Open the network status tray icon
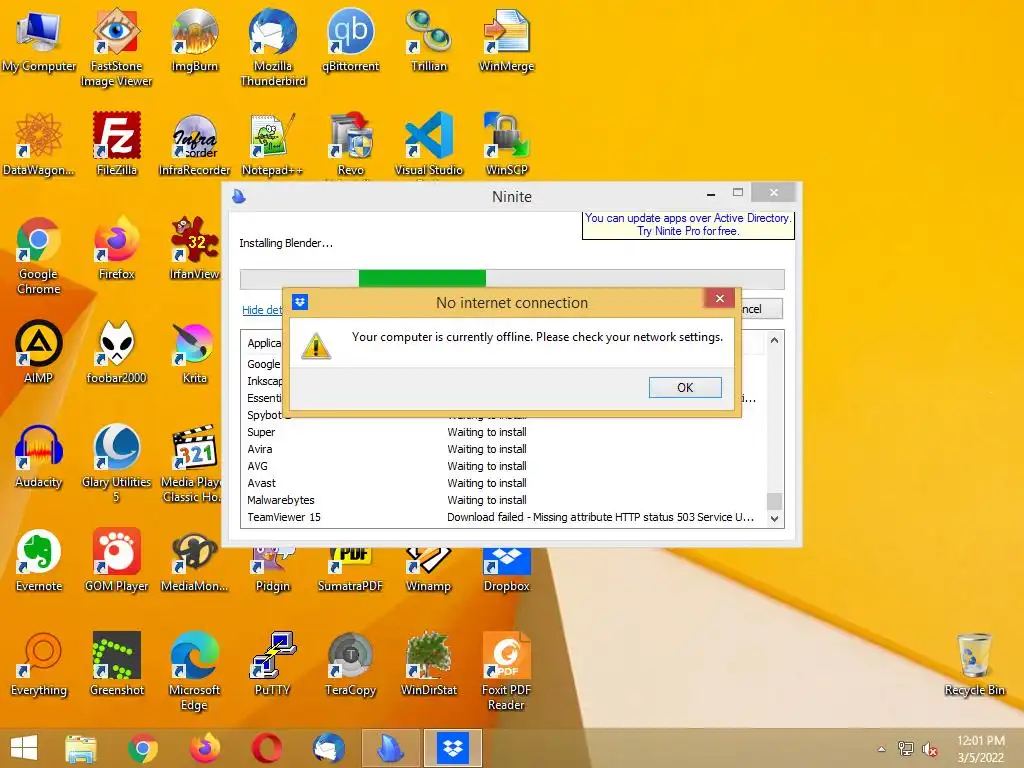The image size is (1024, 768). tap(905, 749)
